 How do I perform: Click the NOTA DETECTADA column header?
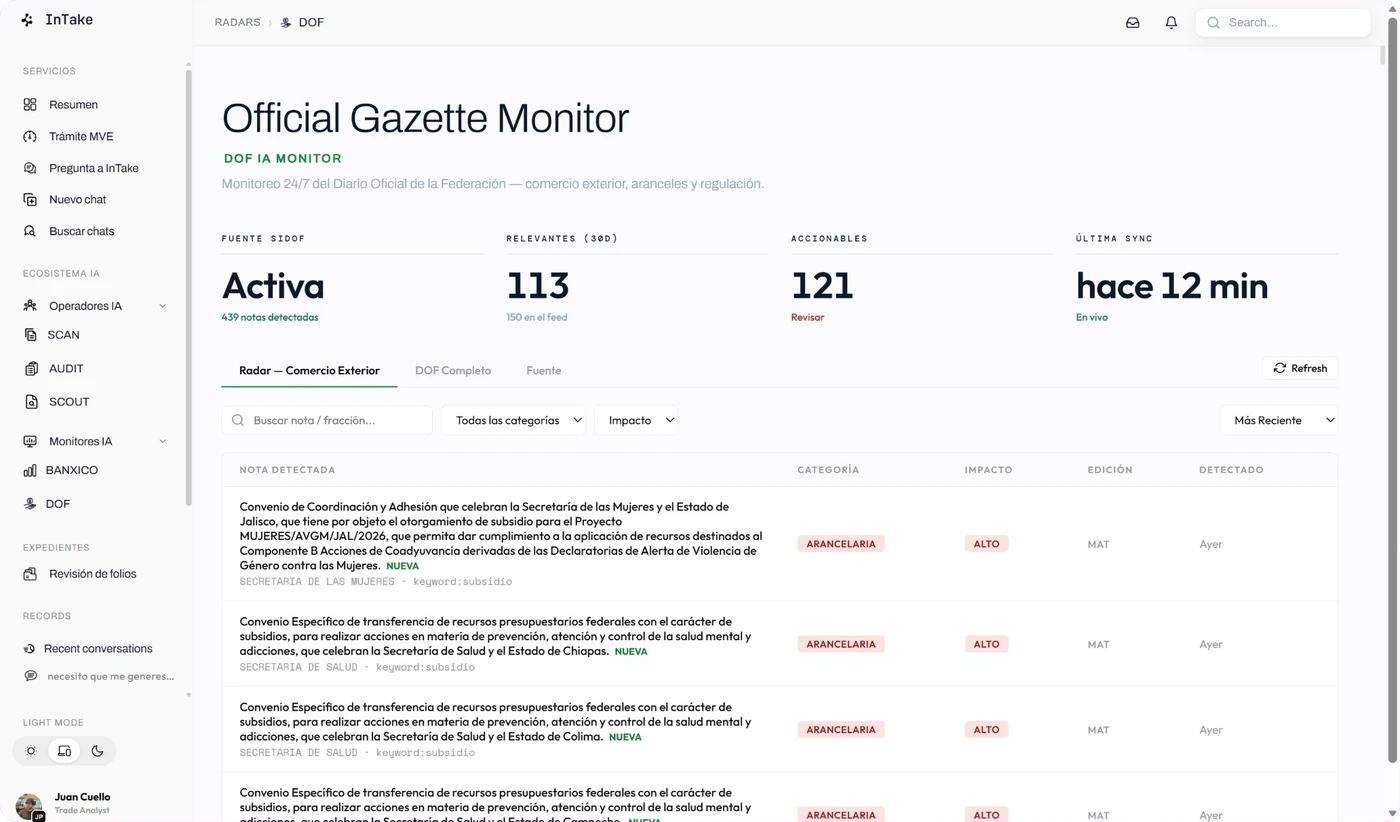[x=287, y=470]
